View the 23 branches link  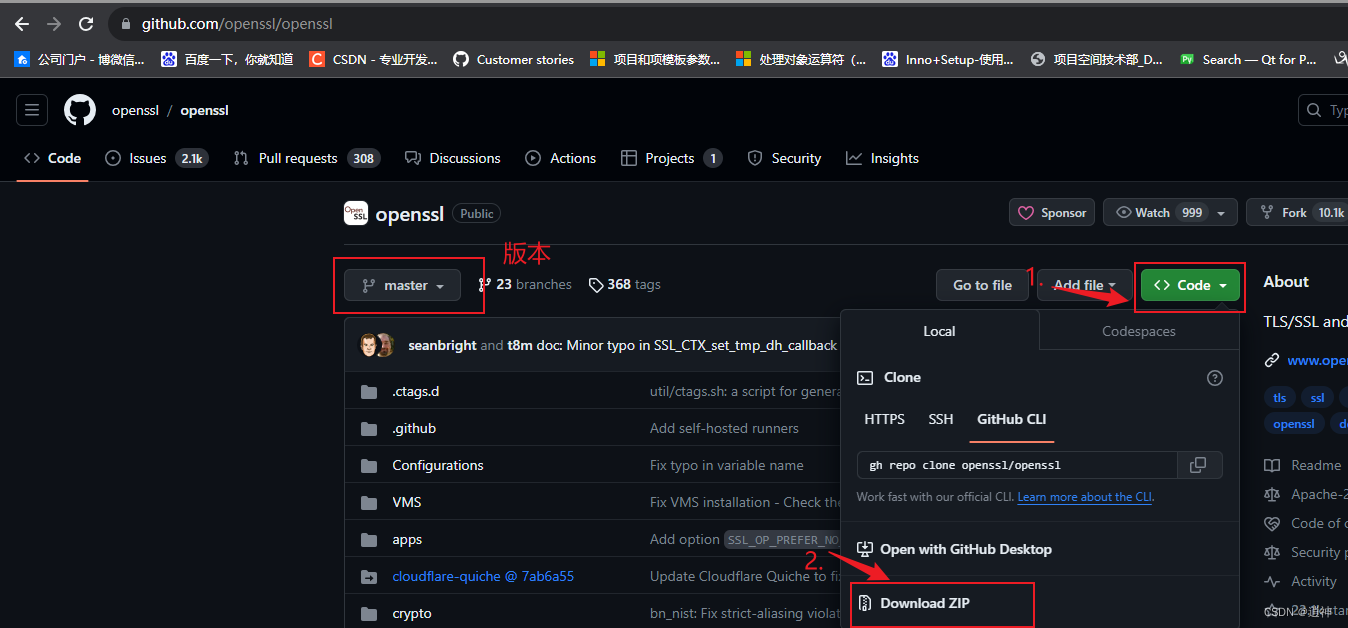point(525,285)
